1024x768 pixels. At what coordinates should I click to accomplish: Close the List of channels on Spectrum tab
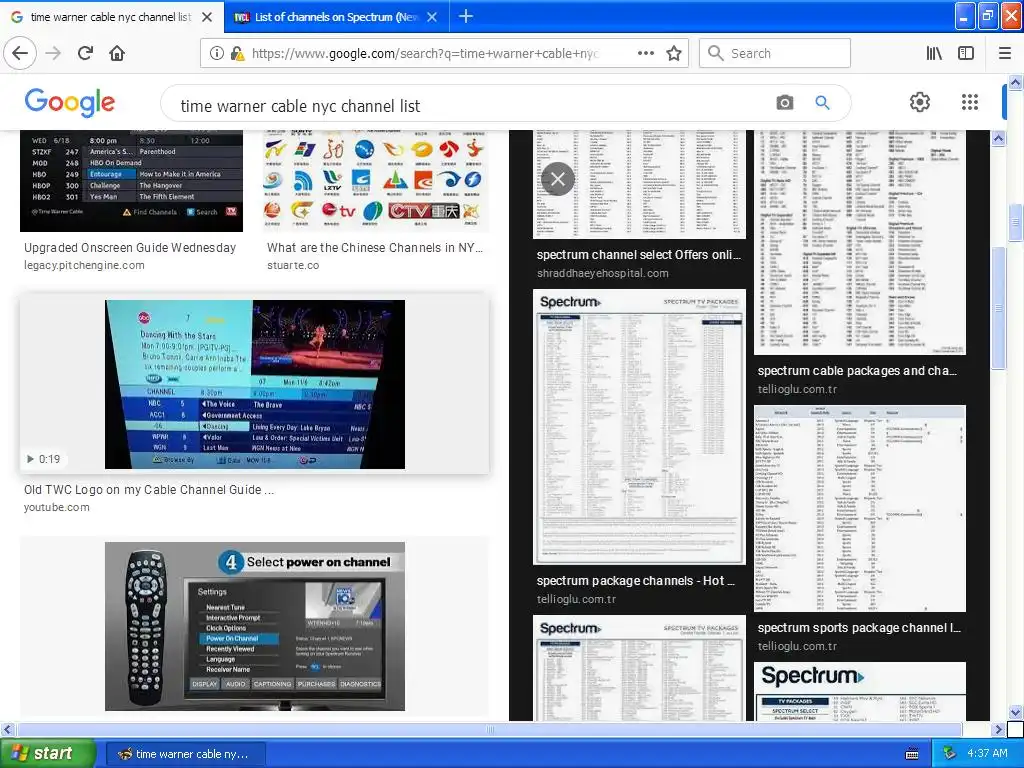[x=432, y=17]
